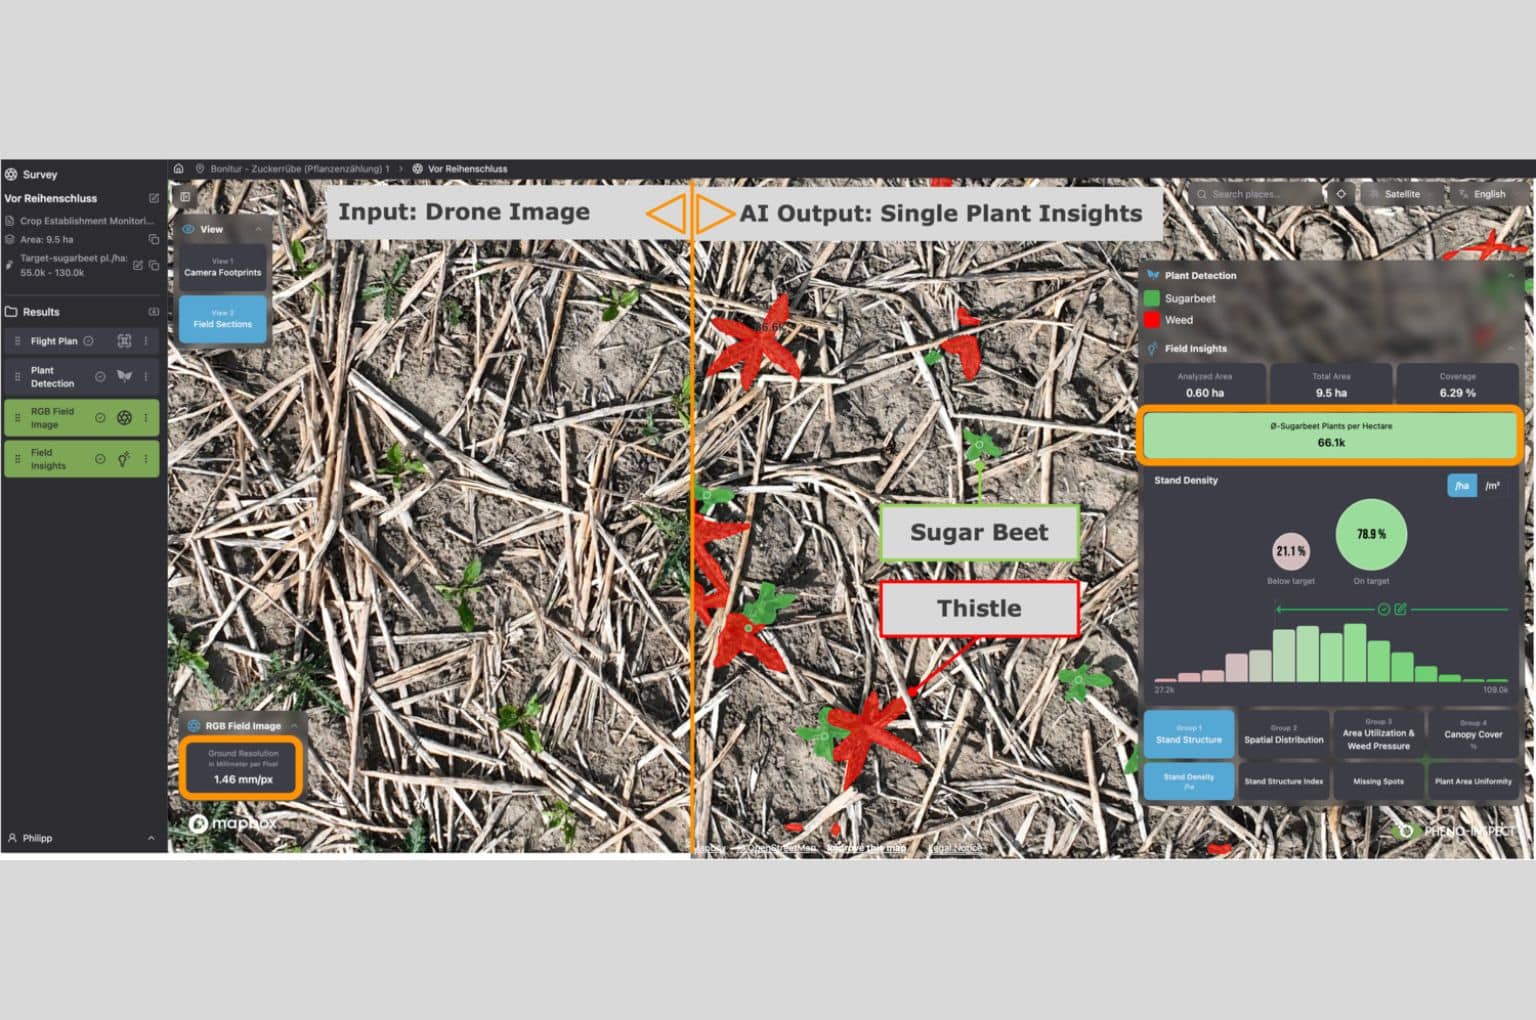Click the RGB Field Image aperture icon
Image resolution: width=1536 pixels, height=1020 pixels.
click(x=124, y=418)
